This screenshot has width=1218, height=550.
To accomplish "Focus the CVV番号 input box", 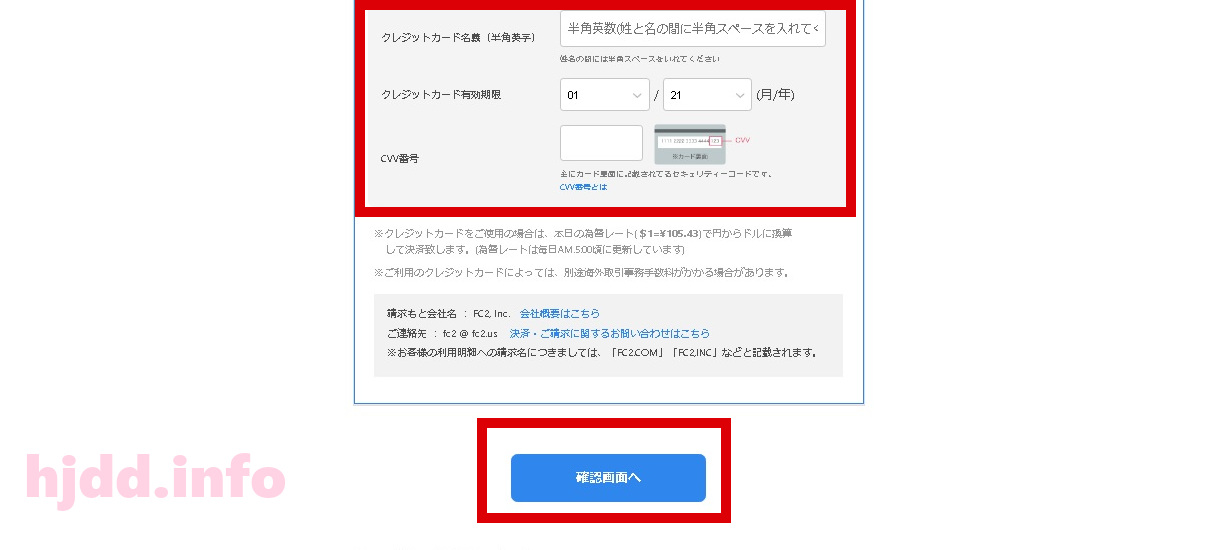I will (x=601, y=143).
